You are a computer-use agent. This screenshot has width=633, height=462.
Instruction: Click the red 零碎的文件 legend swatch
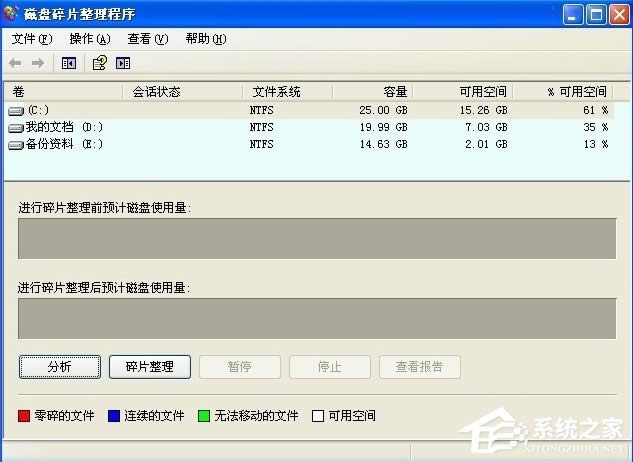25,415
